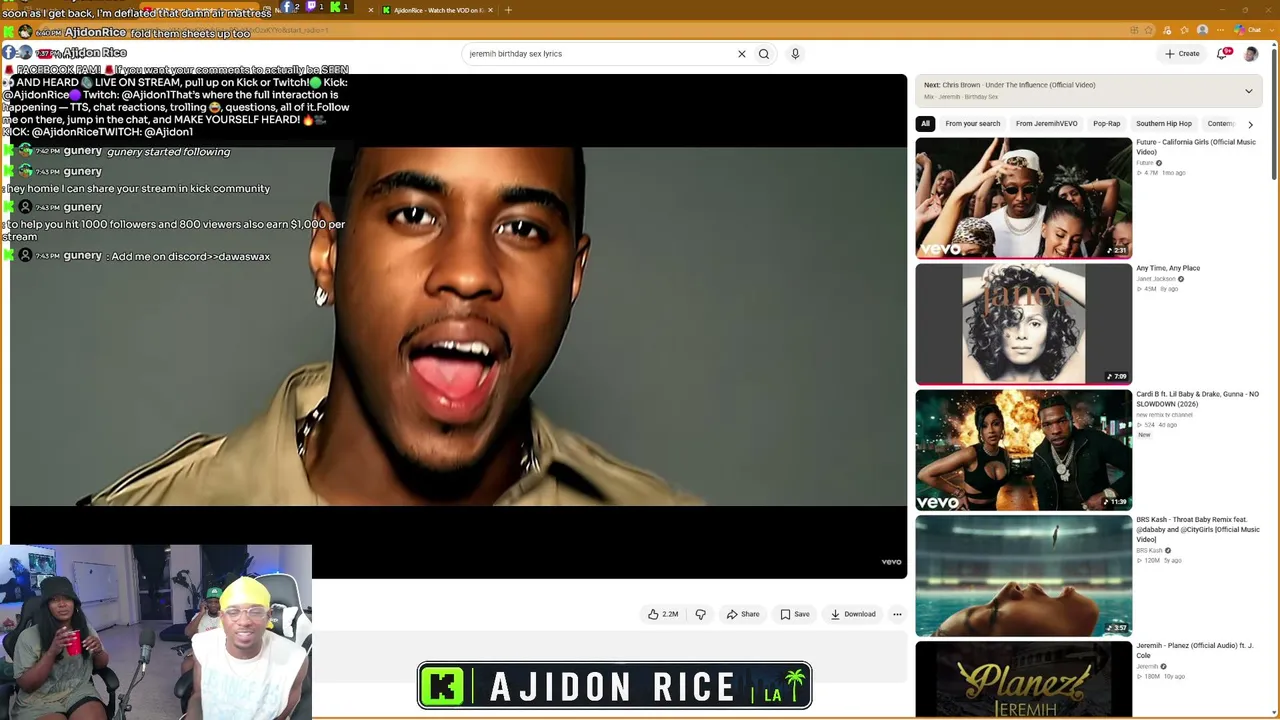Open Jeremih Planez video thumbnail
Screen dimensions: 1280x720
[x=1023, y=679]
